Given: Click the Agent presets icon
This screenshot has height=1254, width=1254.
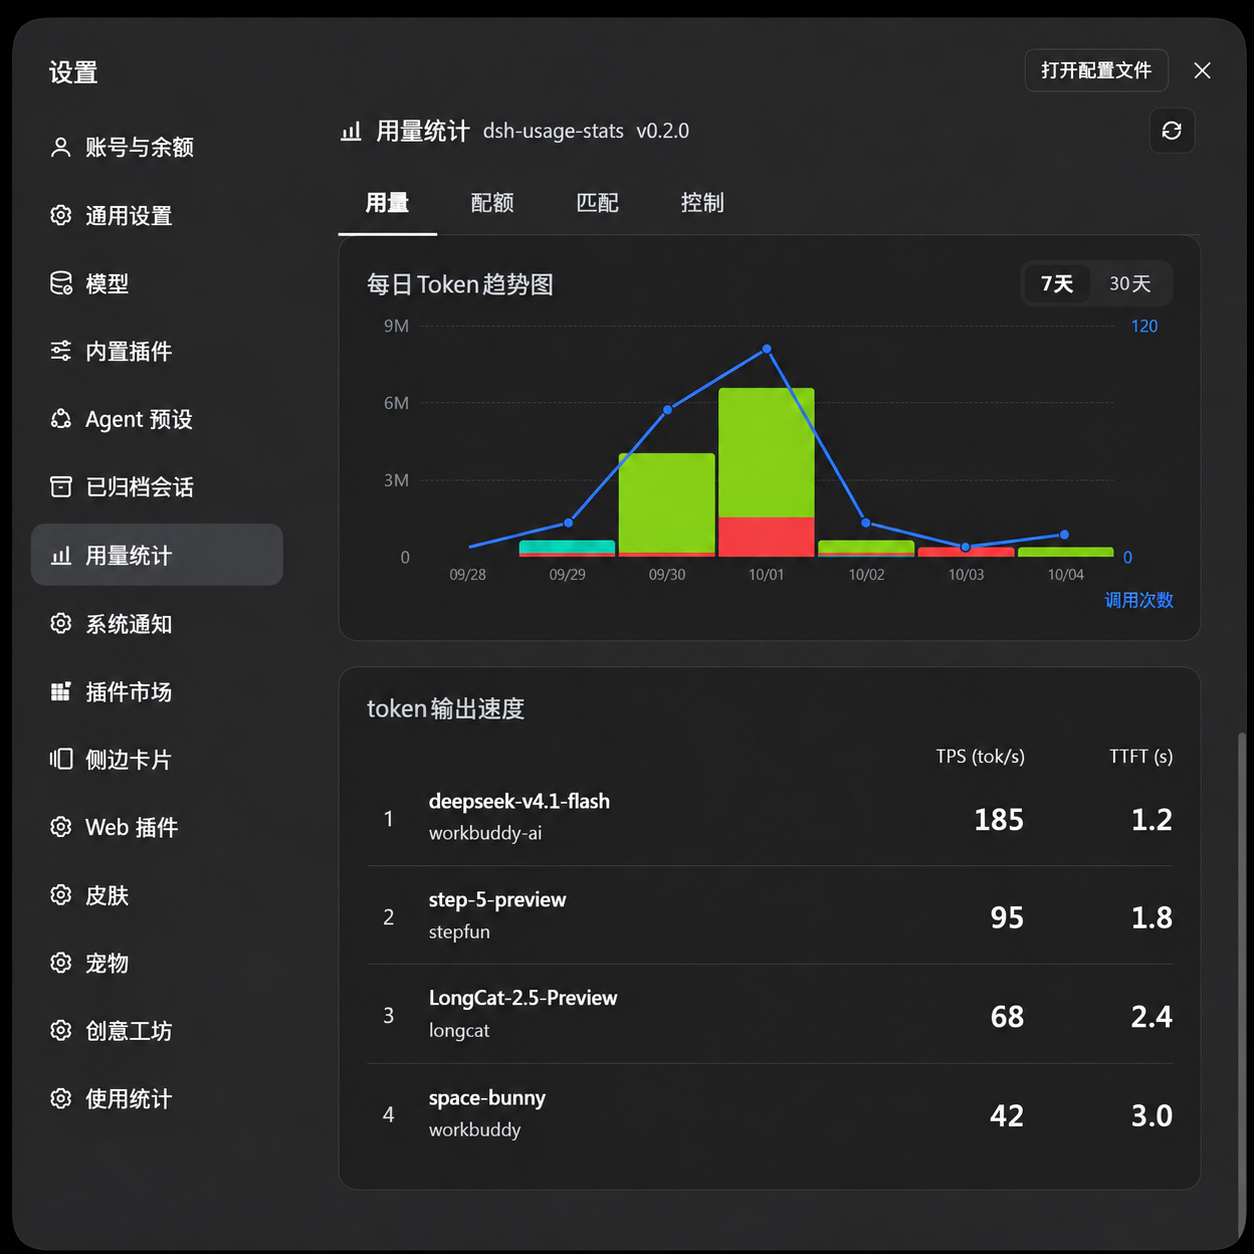Looking at the screenshot, I should tap(61, 419).
